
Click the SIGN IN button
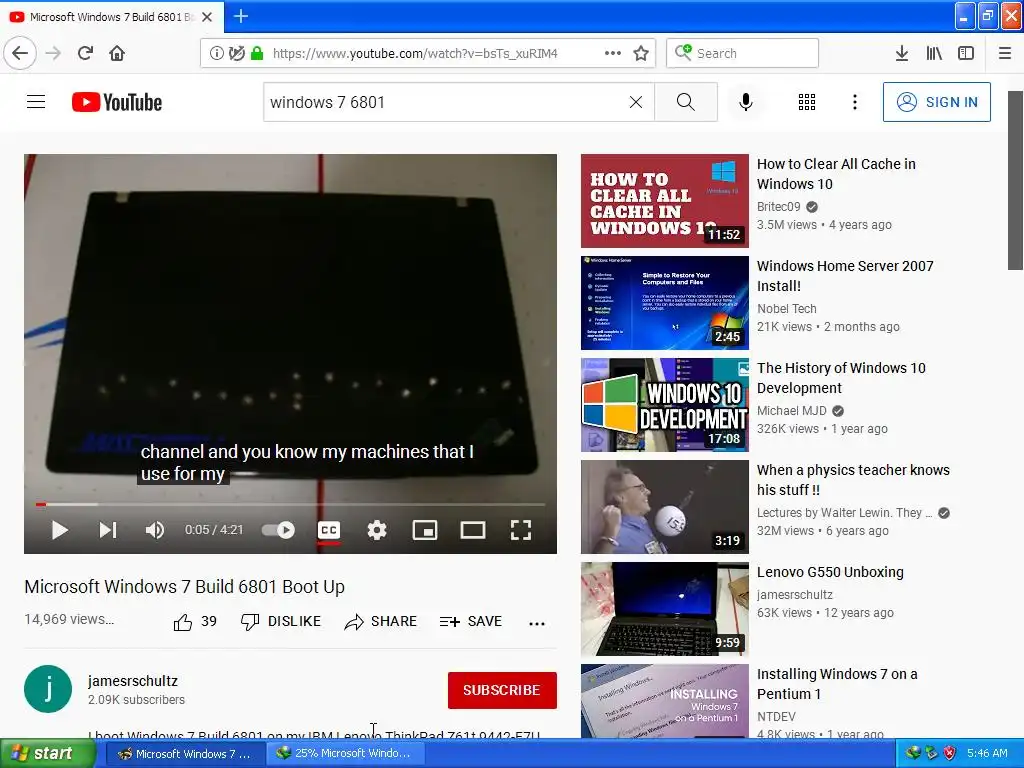[936, 102]
